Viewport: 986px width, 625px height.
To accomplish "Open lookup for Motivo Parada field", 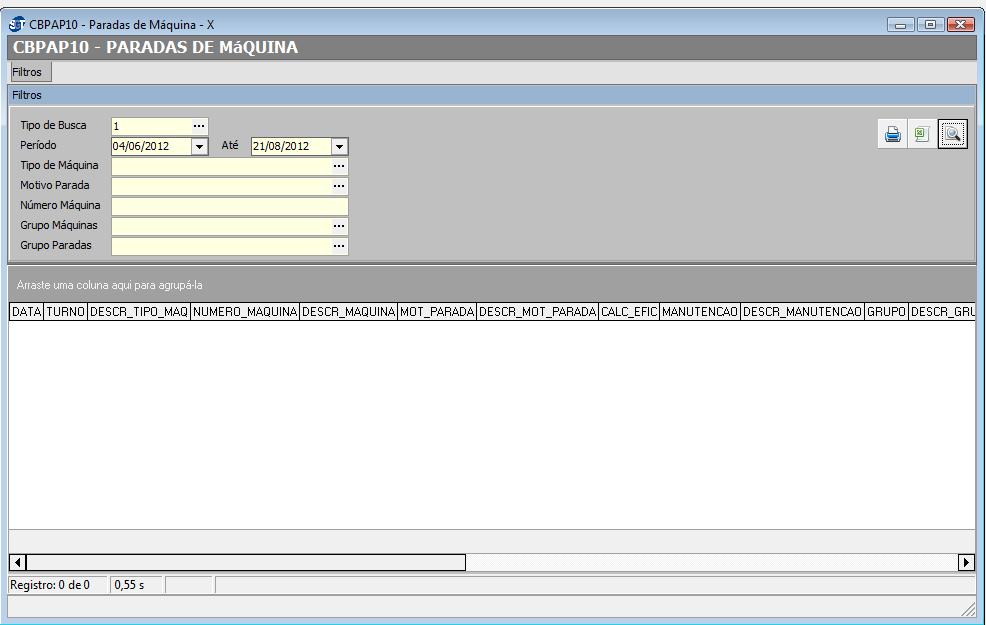I will tap(339, 186).
